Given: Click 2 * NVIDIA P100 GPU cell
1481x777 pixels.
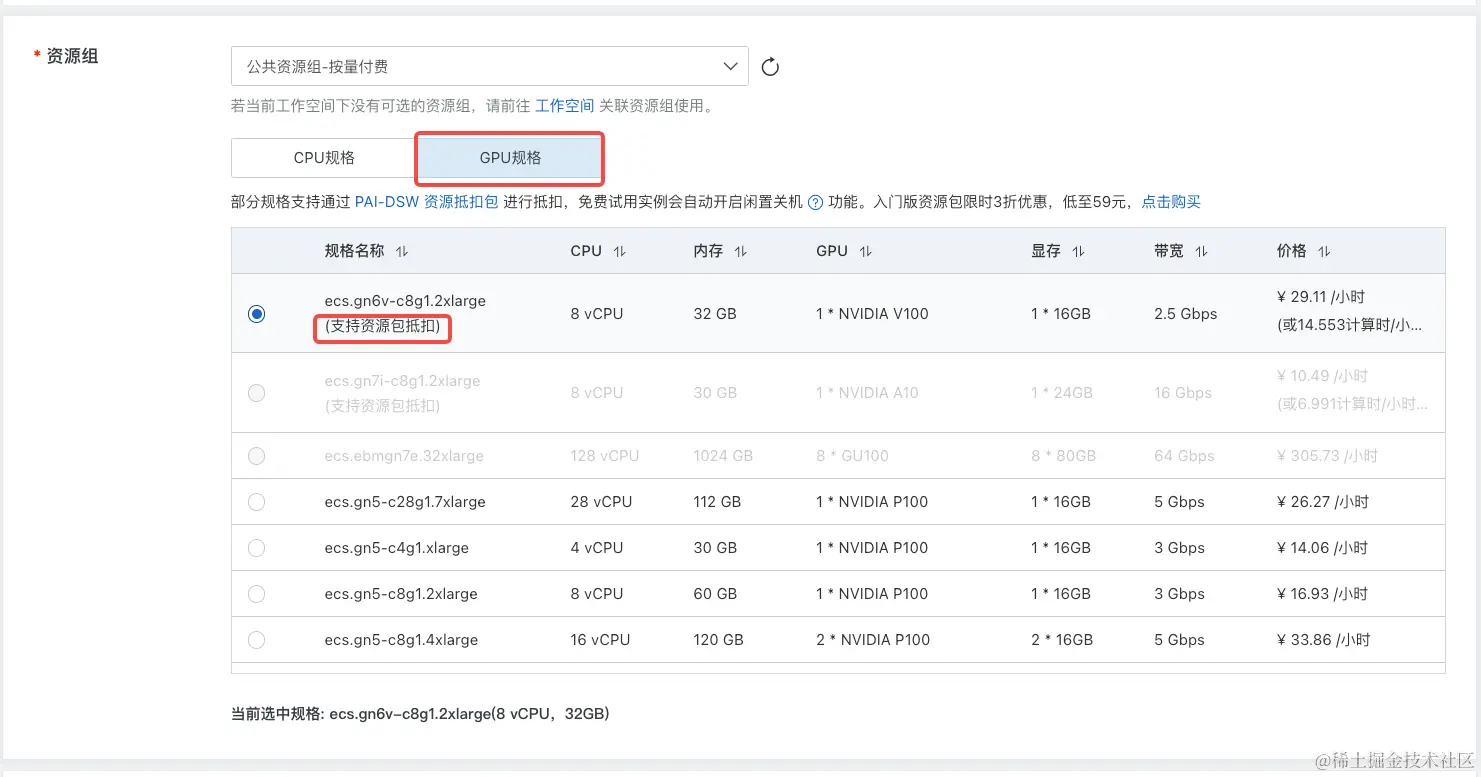Looking at the screenshot, I should click(873, 640).
